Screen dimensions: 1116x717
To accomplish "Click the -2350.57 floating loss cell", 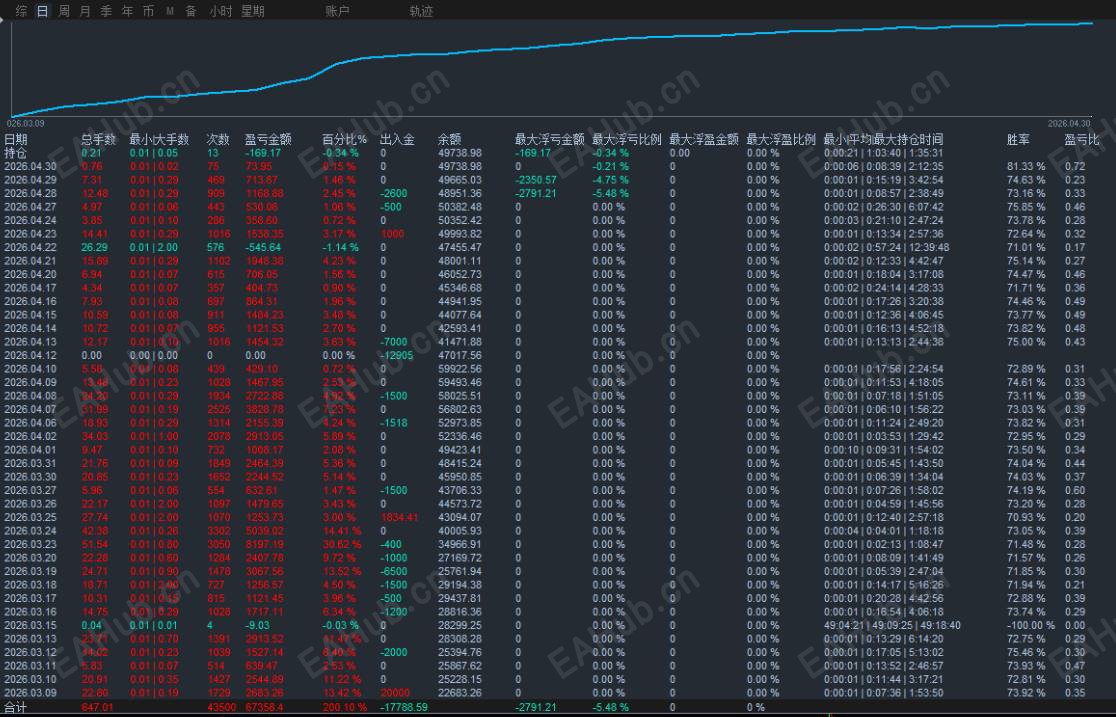I will pos(536,180).
